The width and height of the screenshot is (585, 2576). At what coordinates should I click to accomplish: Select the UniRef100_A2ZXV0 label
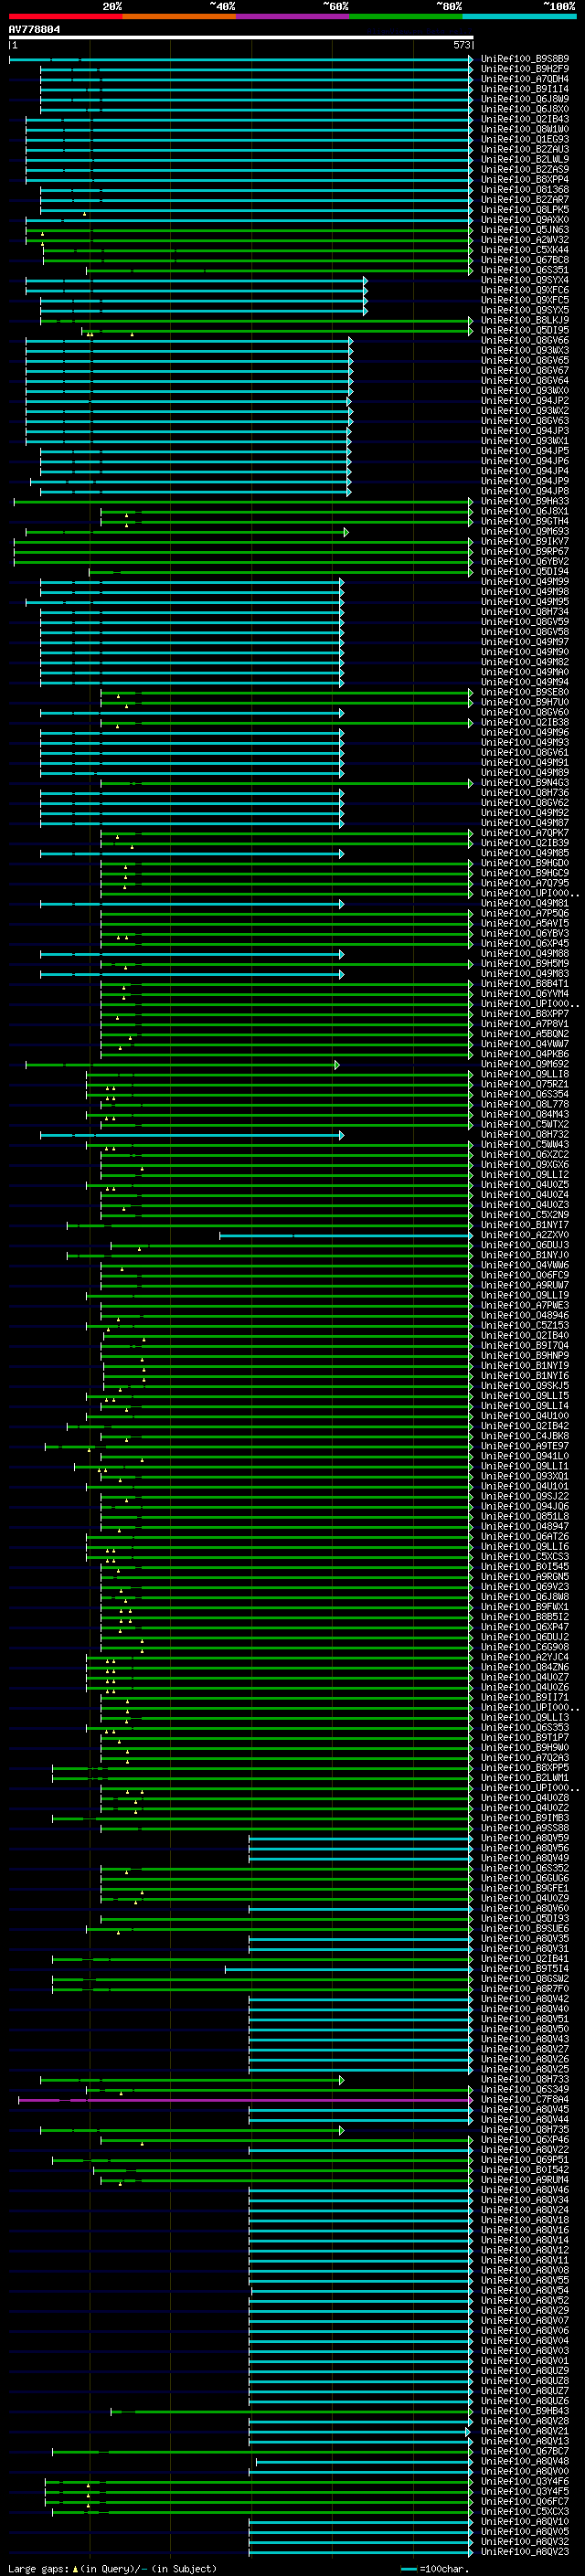point(525,1235)
